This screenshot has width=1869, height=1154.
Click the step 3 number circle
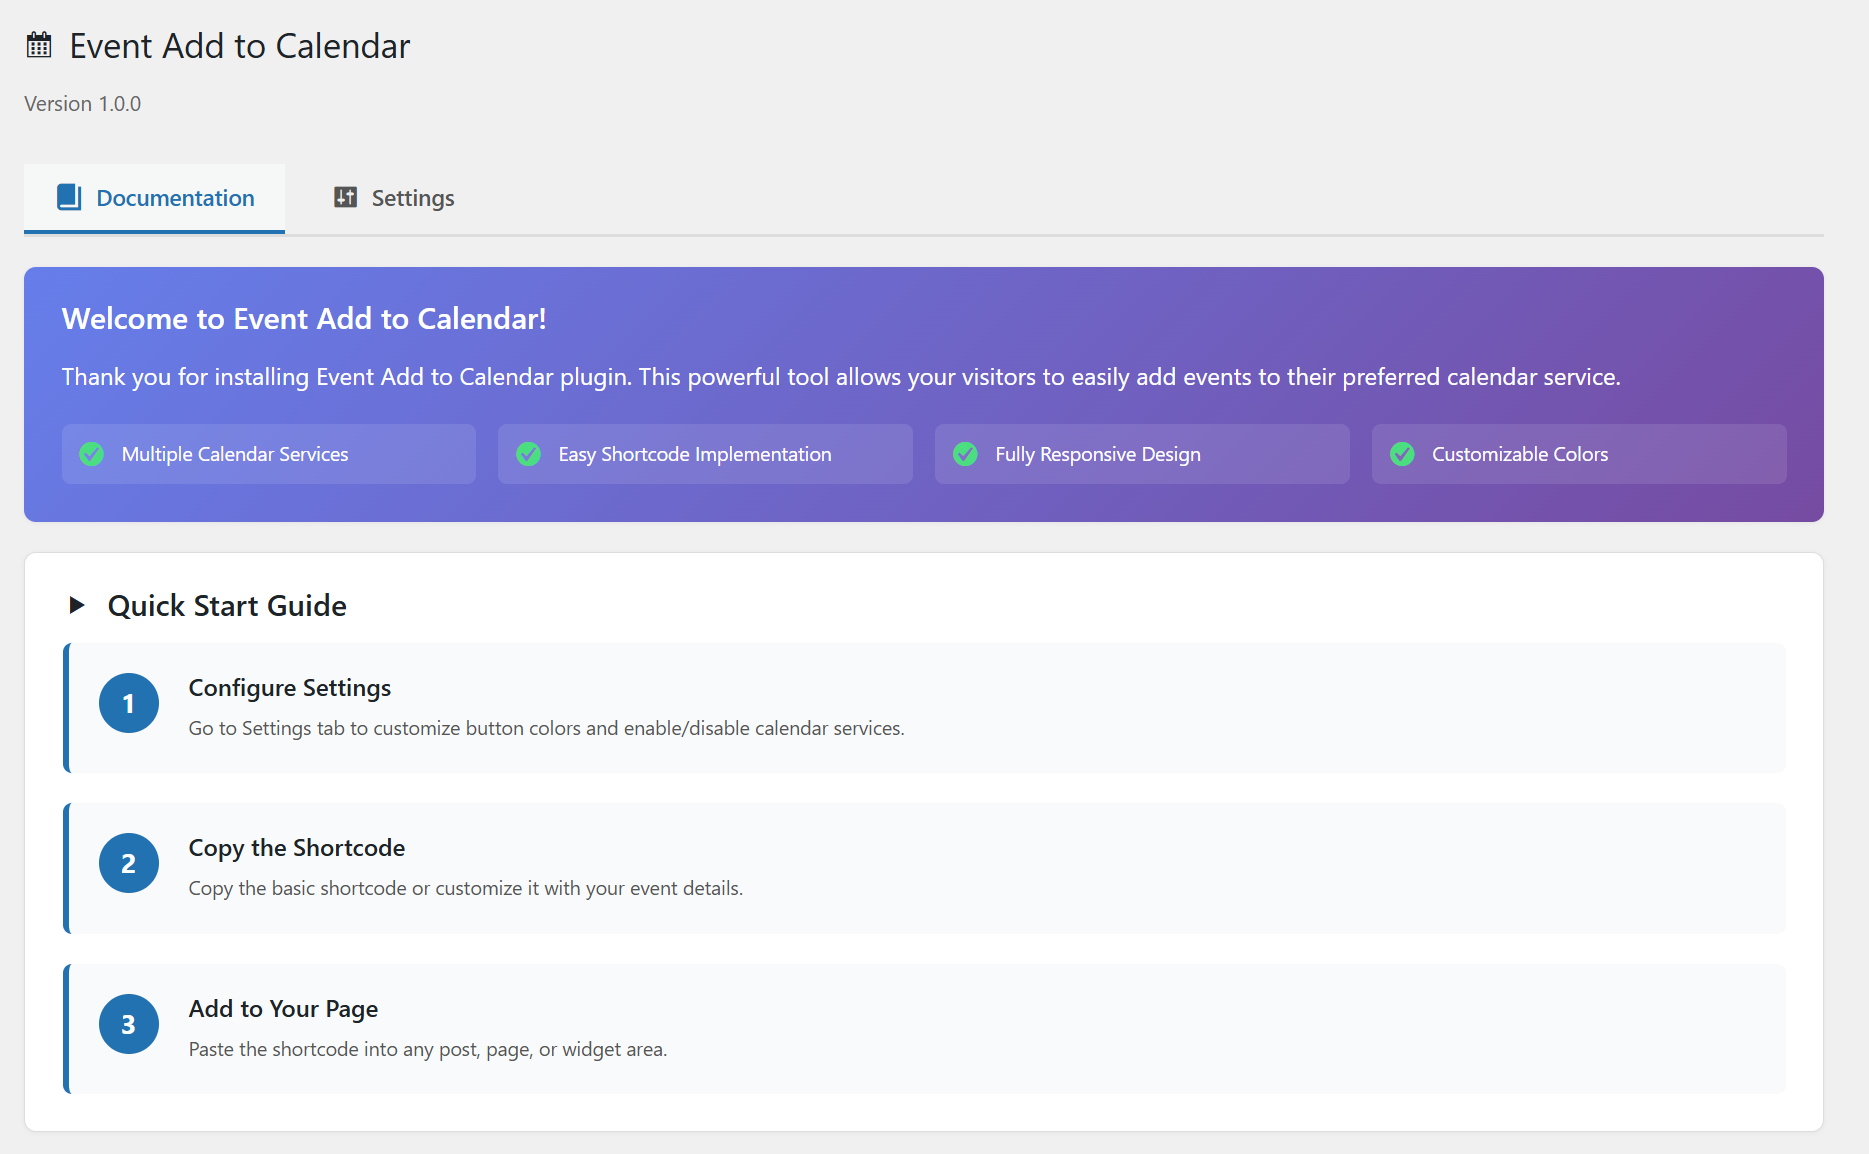click(x=129, y=1024)
